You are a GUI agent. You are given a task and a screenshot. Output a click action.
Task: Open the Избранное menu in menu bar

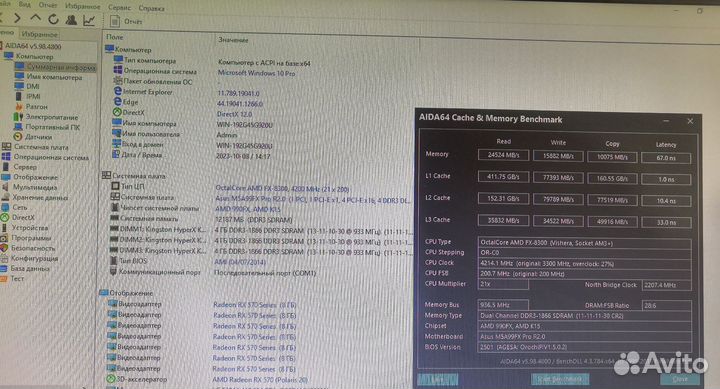pos(83,6)
